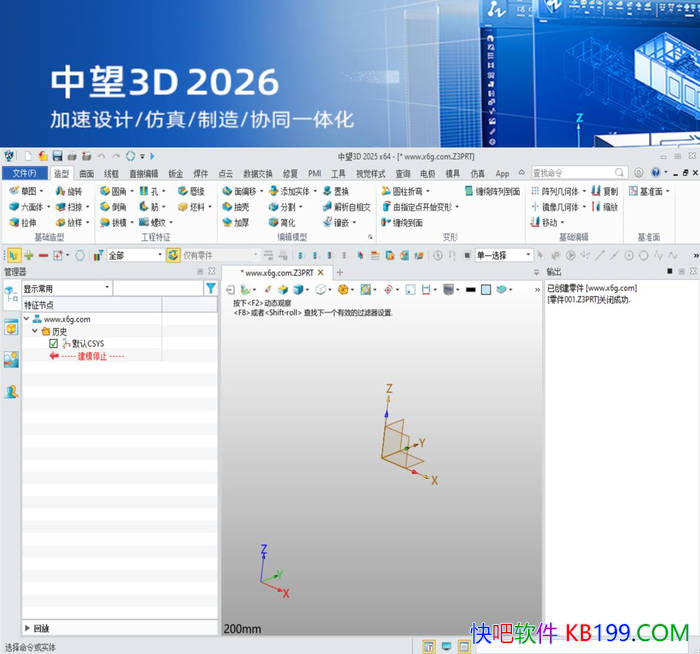The image size is (700, 654).
Task: Select the Lip (唇缘) tool
Action: pos(191,191)
